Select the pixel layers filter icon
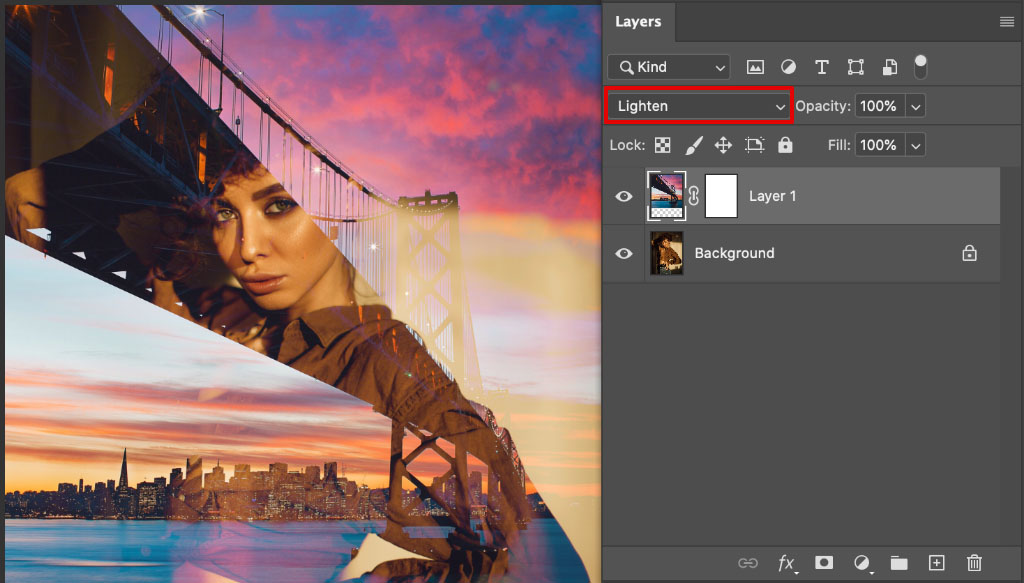Screen dimensions: 1024x583 [755, 66]
